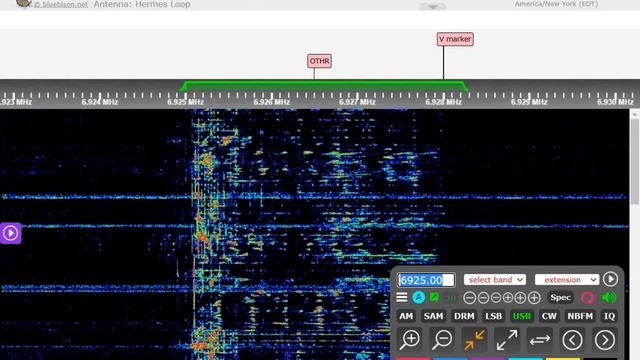Image resolution: width=640 pixels, height=360 pixels.
Task: Click the vertical scrollbar thumb on the right
Action: (x=635, y=161)
